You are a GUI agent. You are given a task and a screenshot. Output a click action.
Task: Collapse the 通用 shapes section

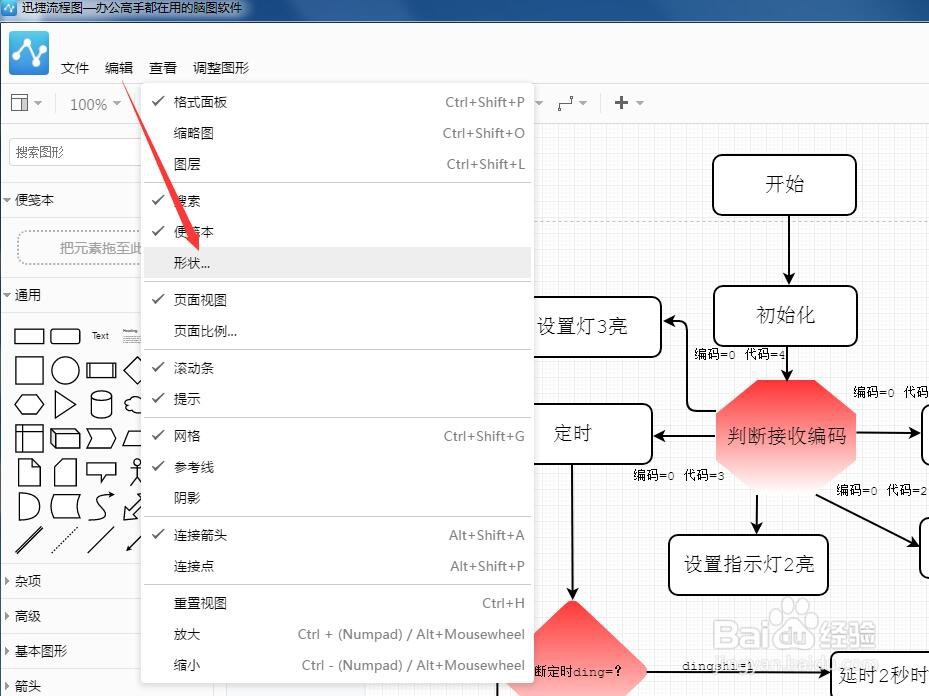27,294
